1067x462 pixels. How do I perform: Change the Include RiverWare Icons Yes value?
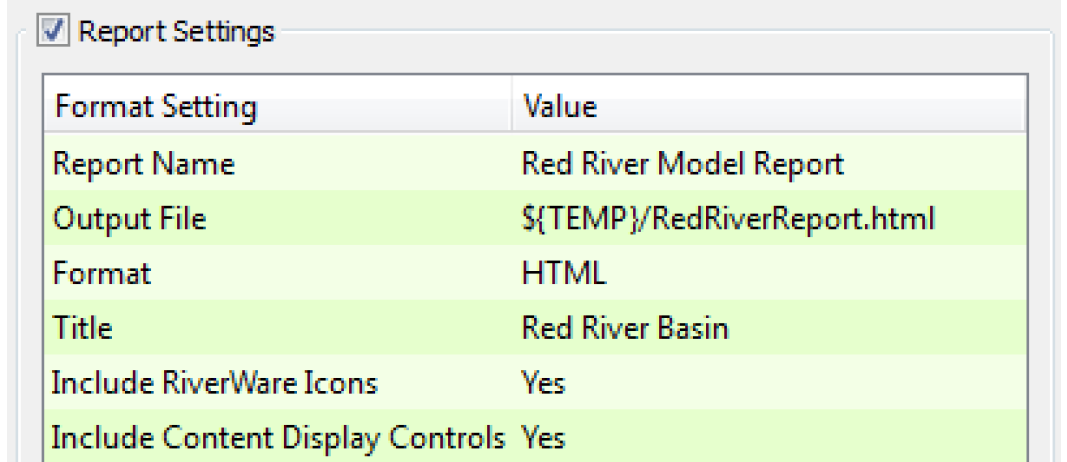coord(543,382)
